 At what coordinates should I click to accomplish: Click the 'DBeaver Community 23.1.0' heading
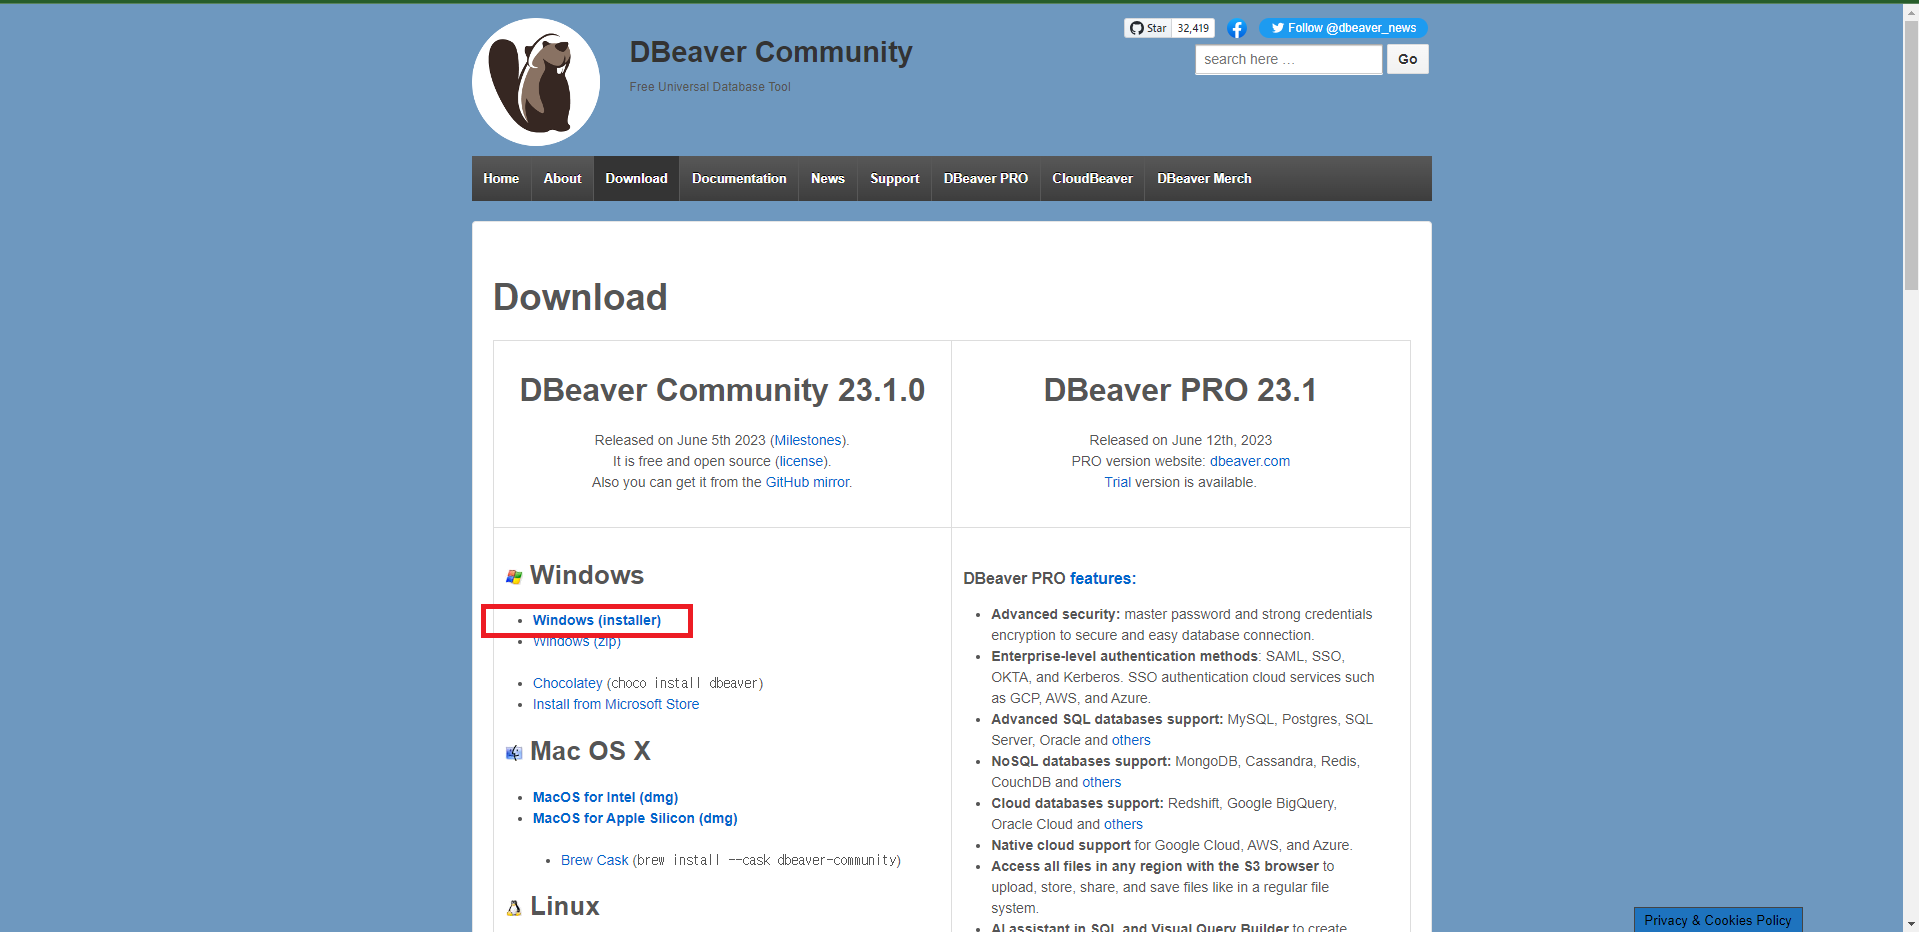(722, 390)
